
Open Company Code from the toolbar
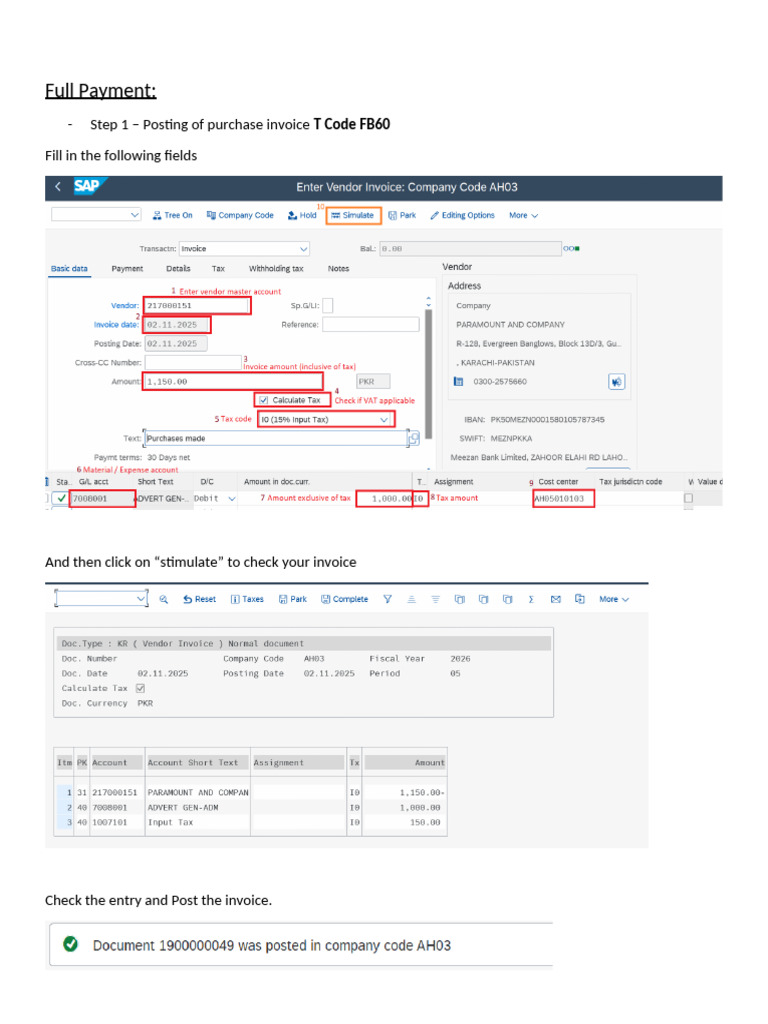(x=240, y=216)
